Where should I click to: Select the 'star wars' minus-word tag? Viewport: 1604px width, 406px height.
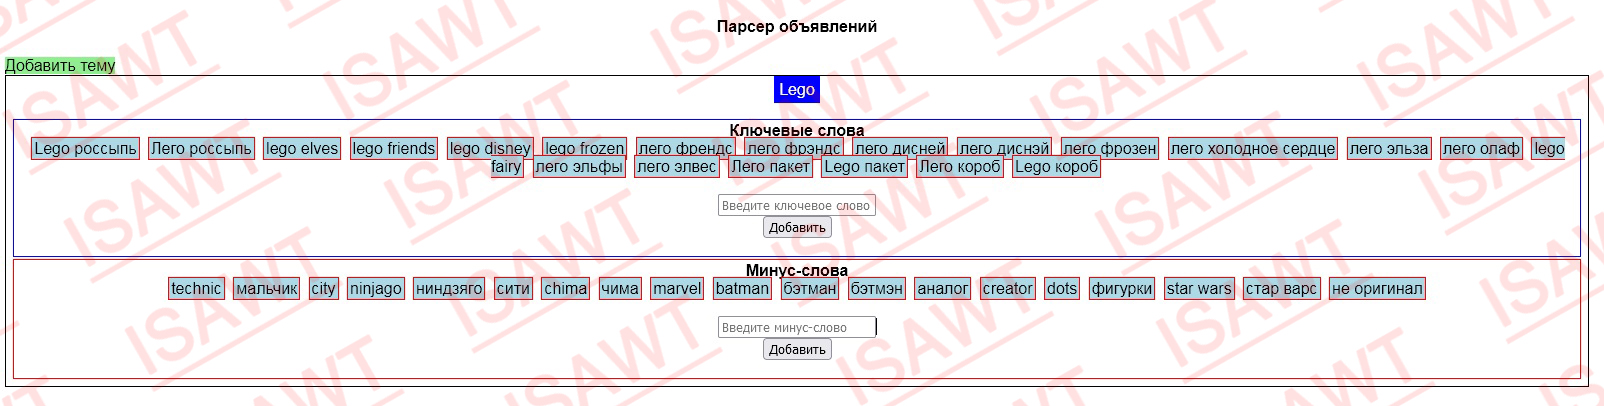point(1199,288)
